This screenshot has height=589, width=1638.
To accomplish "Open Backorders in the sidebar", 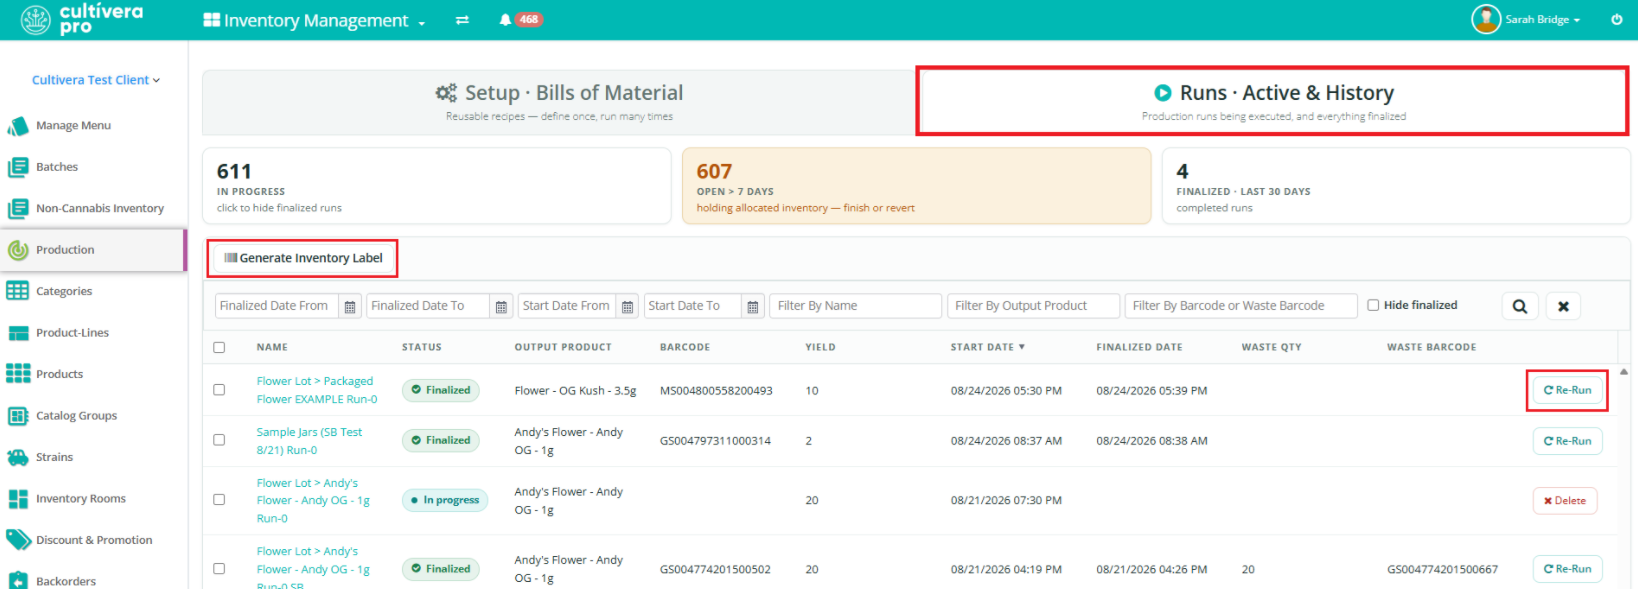I will tap(66, 581).
